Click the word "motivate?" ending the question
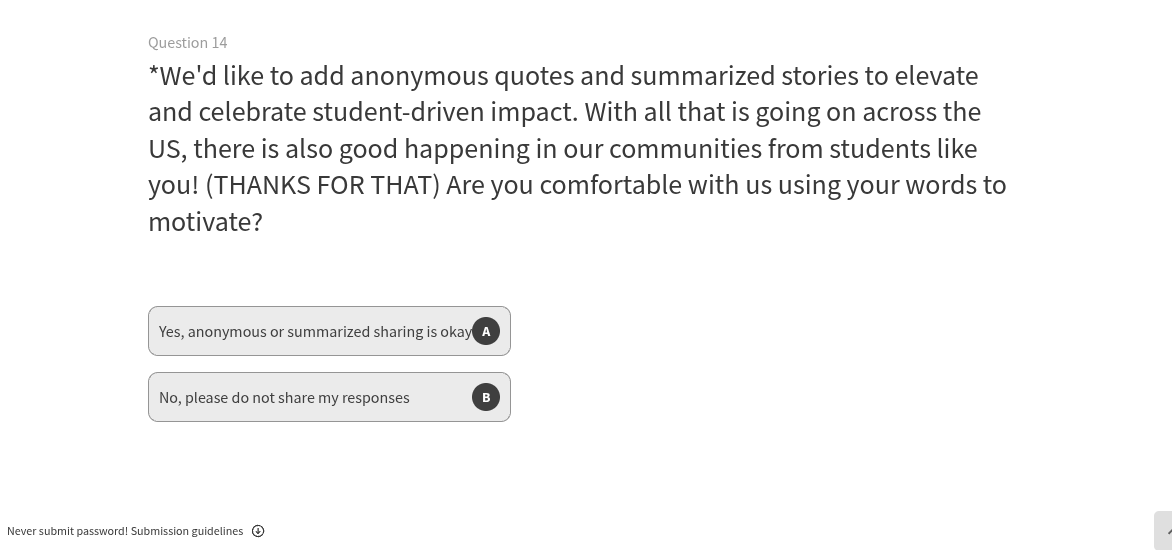This screenshot has width=1172, height=550. pyautogui.click(x=205, y=221)
